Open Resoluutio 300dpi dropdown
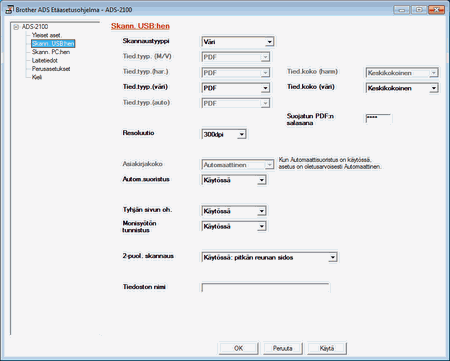Image resolution: width=450 pixels, height=361 pixels. [x=224, y=134]
